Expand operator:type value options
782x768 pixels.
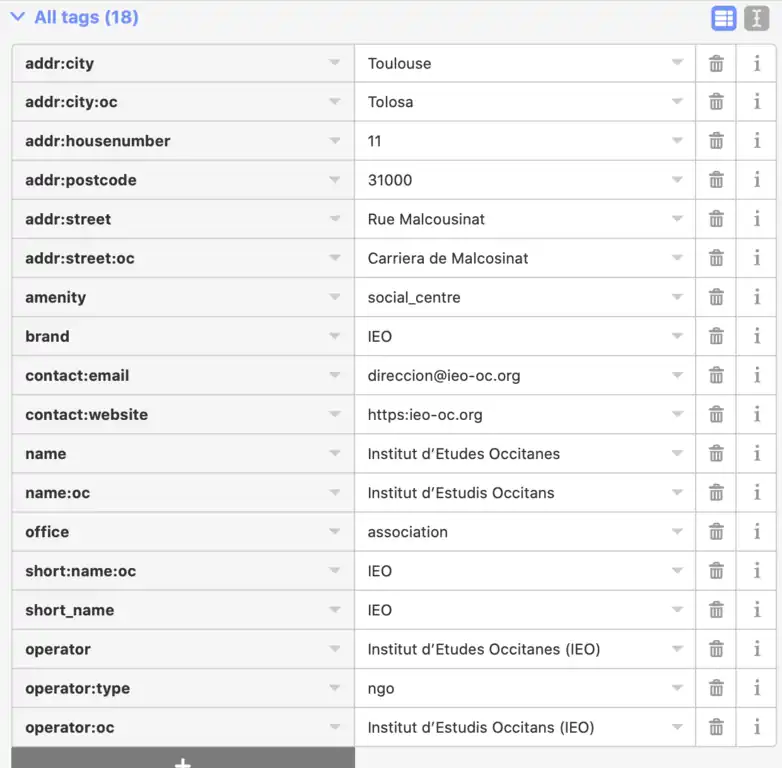(x=677, y=689)
